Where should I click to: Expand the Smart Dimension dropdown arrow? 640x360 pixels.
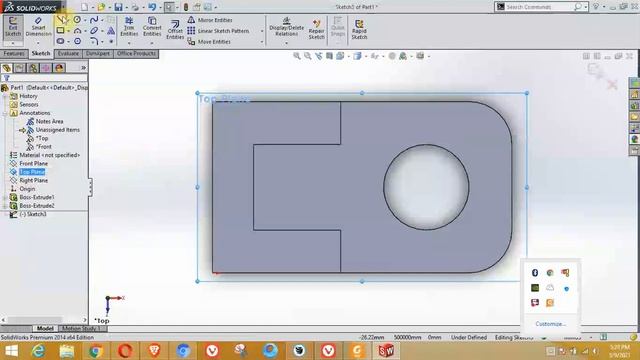click(x=38, y=42)
